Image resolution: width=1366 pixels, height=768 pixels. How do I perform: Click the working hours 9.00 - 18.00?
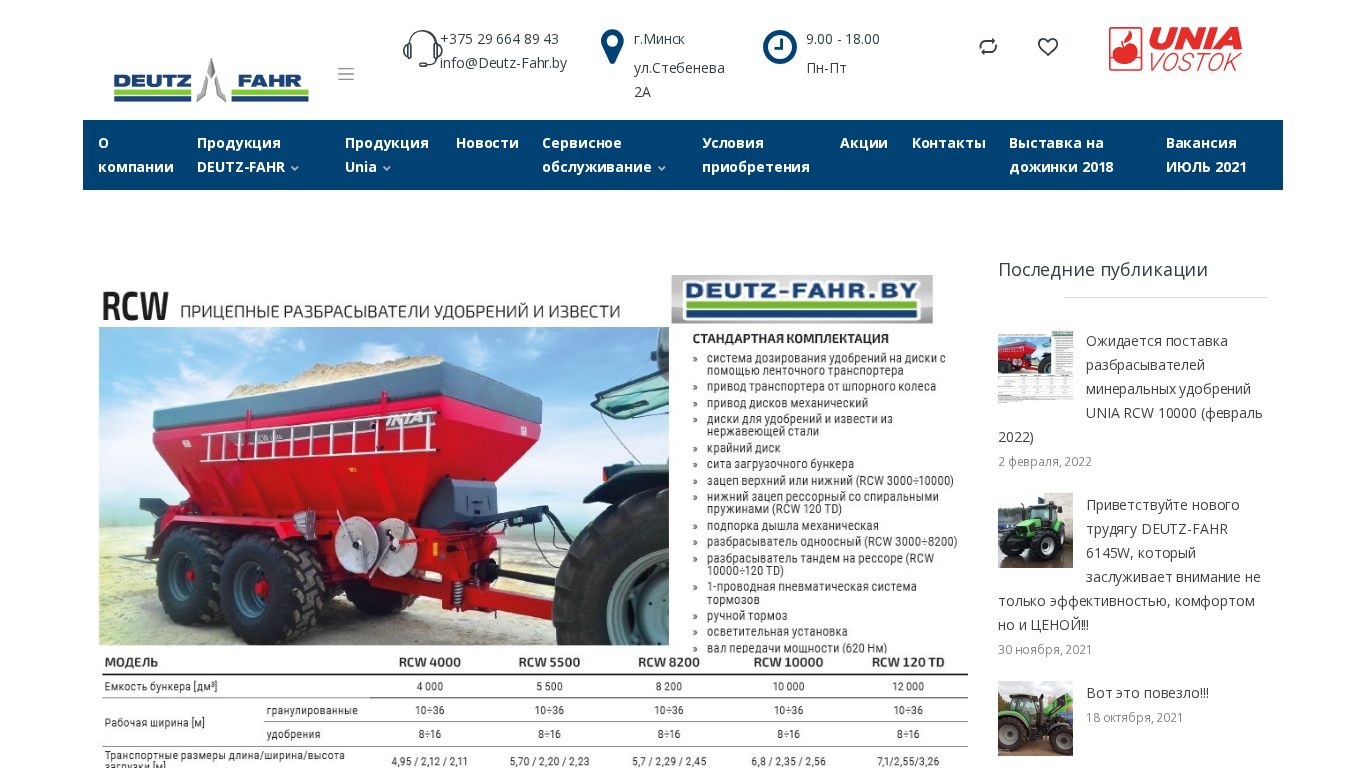pos(843,39)
